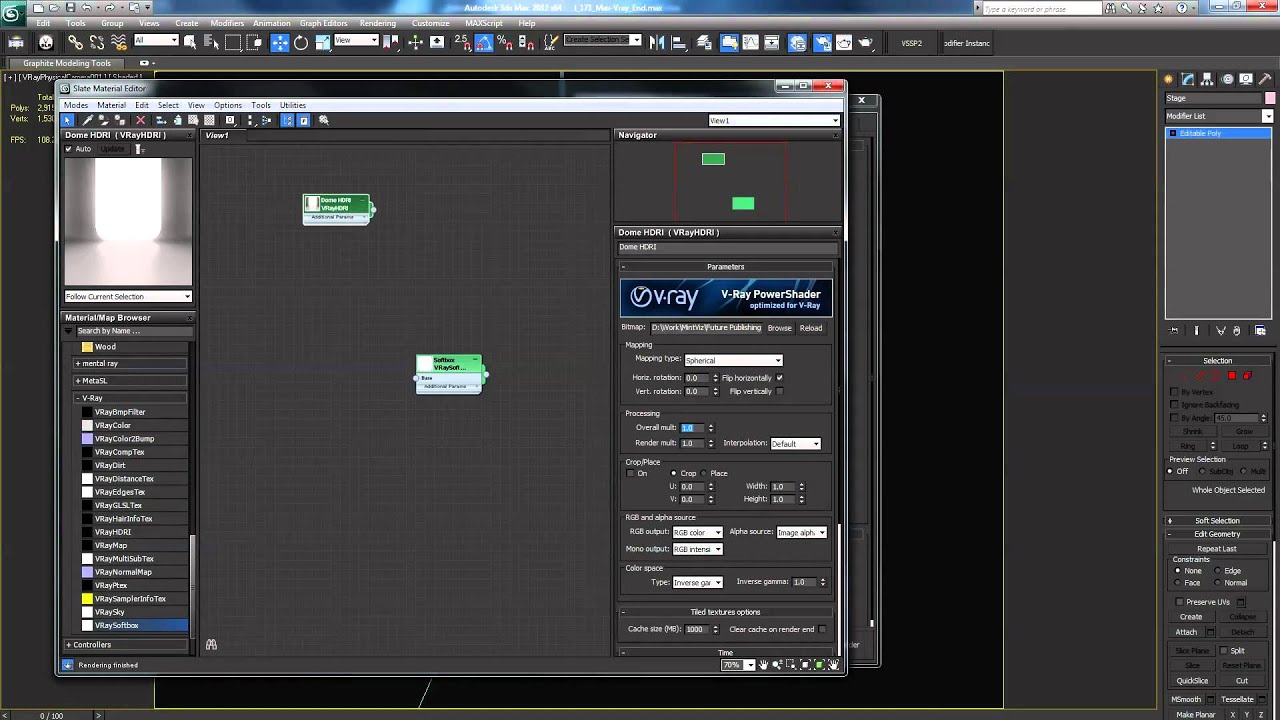Click the MSmooth button
The width and height of the screenshot is (1280, 720).
tap(1187, 699)
